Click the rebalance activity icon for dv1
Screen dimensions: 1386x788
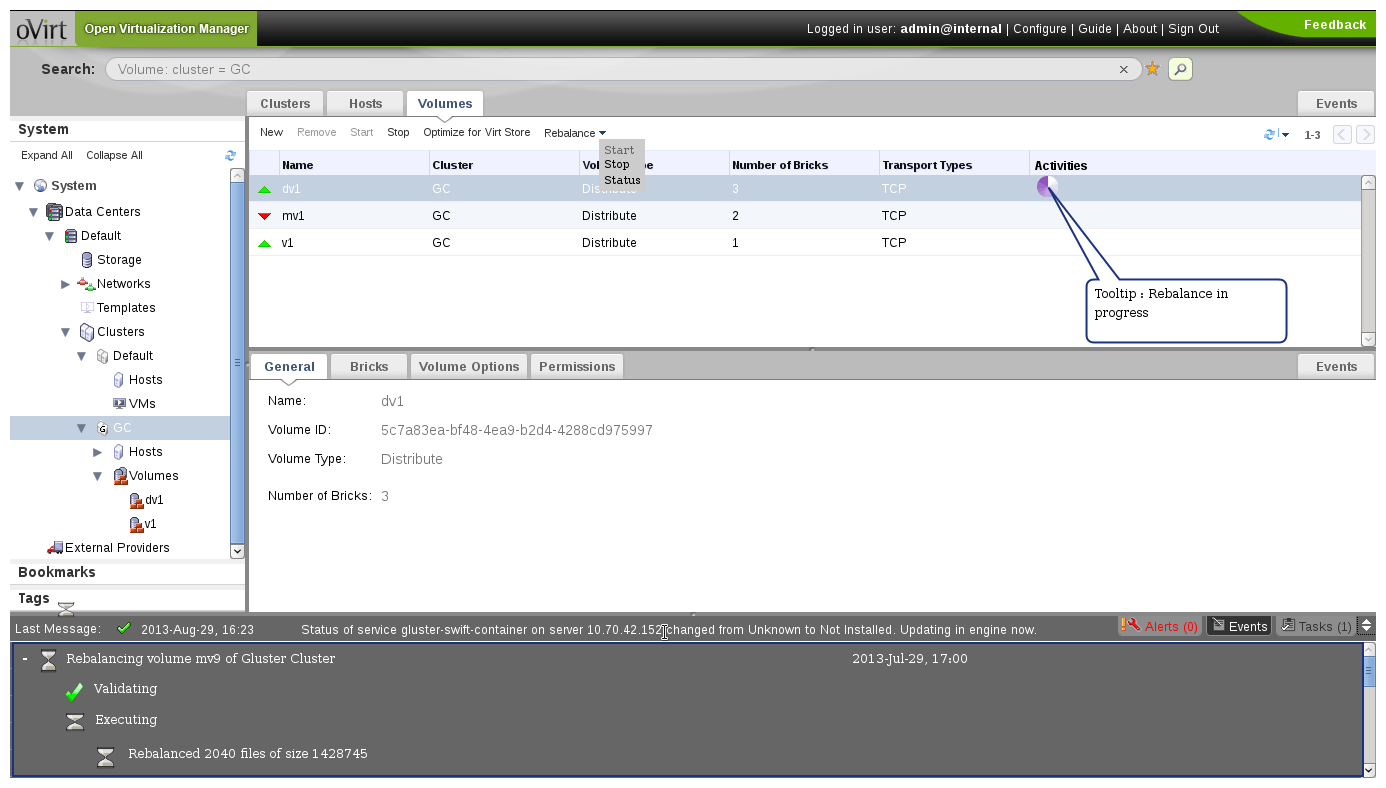click(x=1046, y=186)
